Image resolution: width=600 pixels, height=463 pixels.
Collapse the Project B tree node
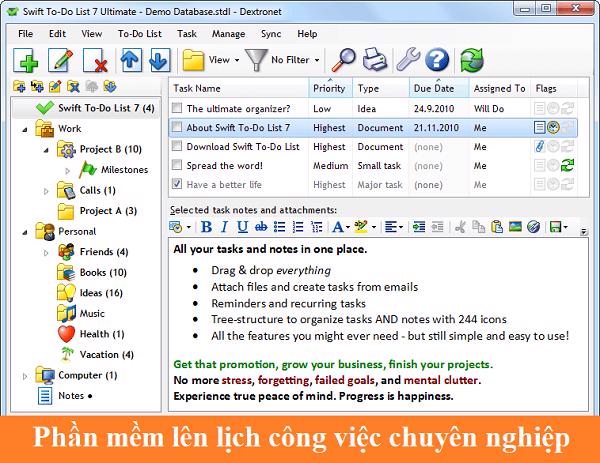[x=46, y=150]
